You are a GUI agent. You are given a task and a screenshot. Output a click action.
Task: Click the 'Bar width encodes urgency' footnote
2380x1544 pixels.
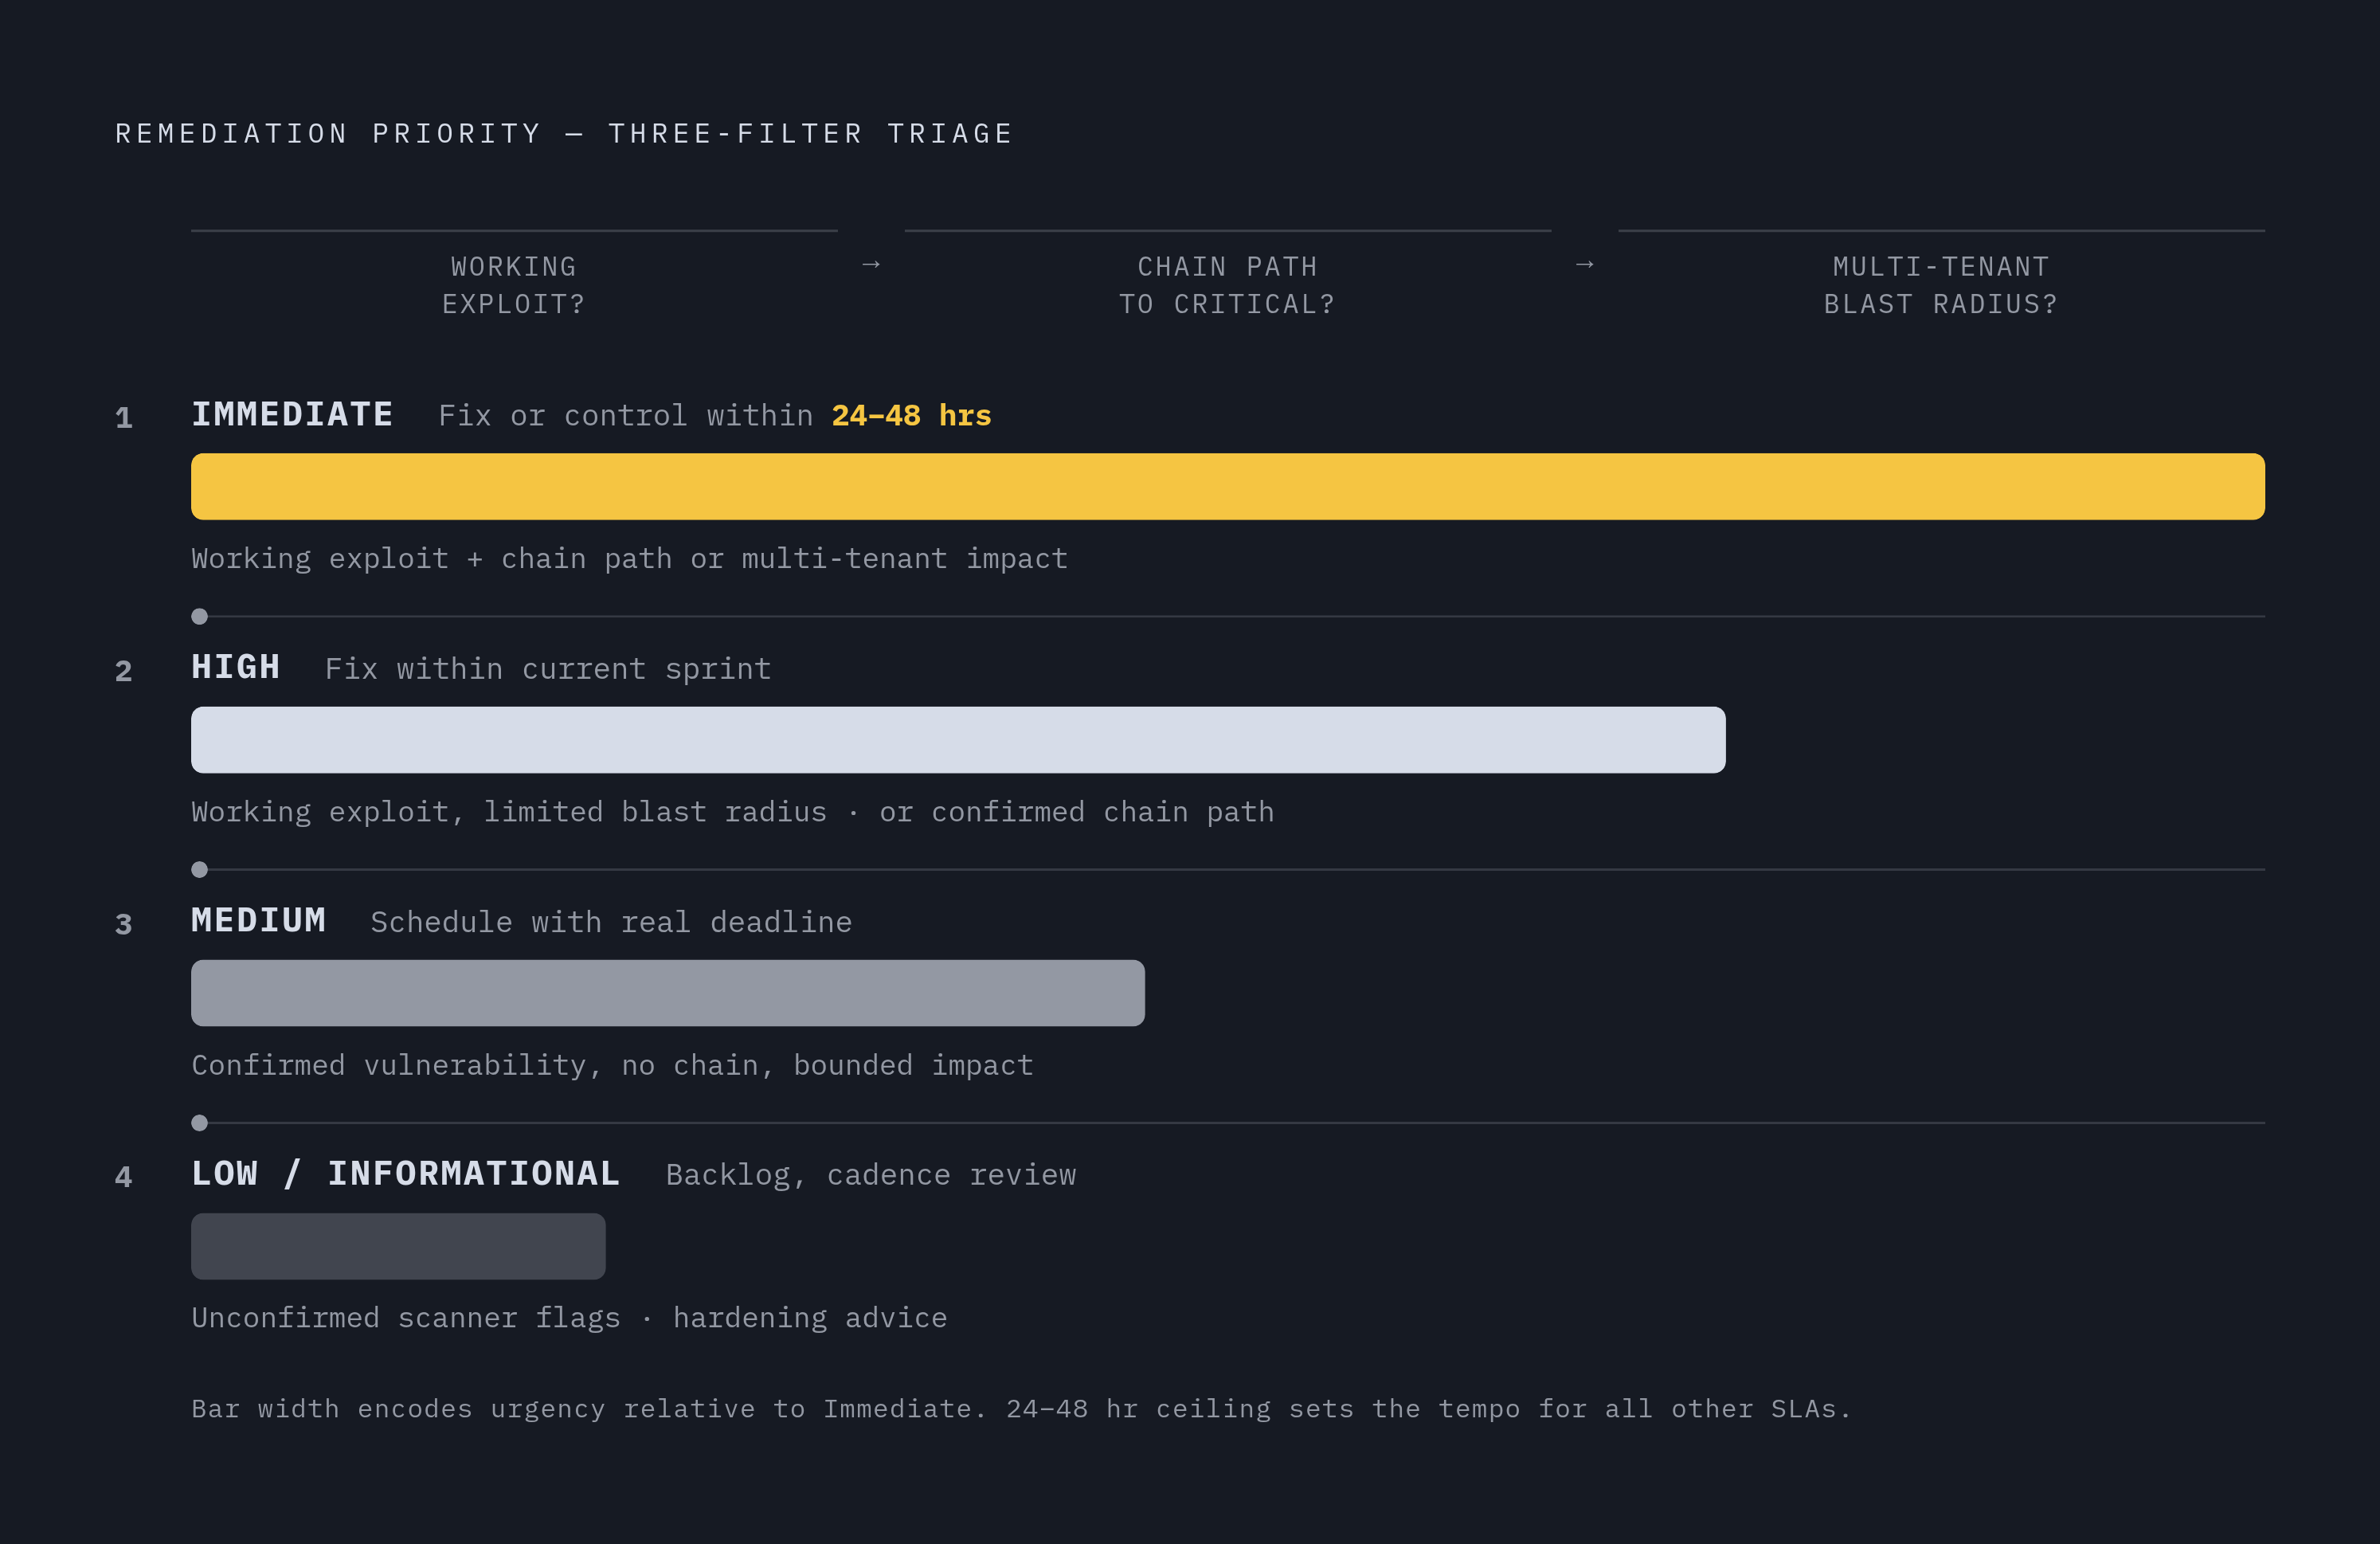pos(1021,1409)
